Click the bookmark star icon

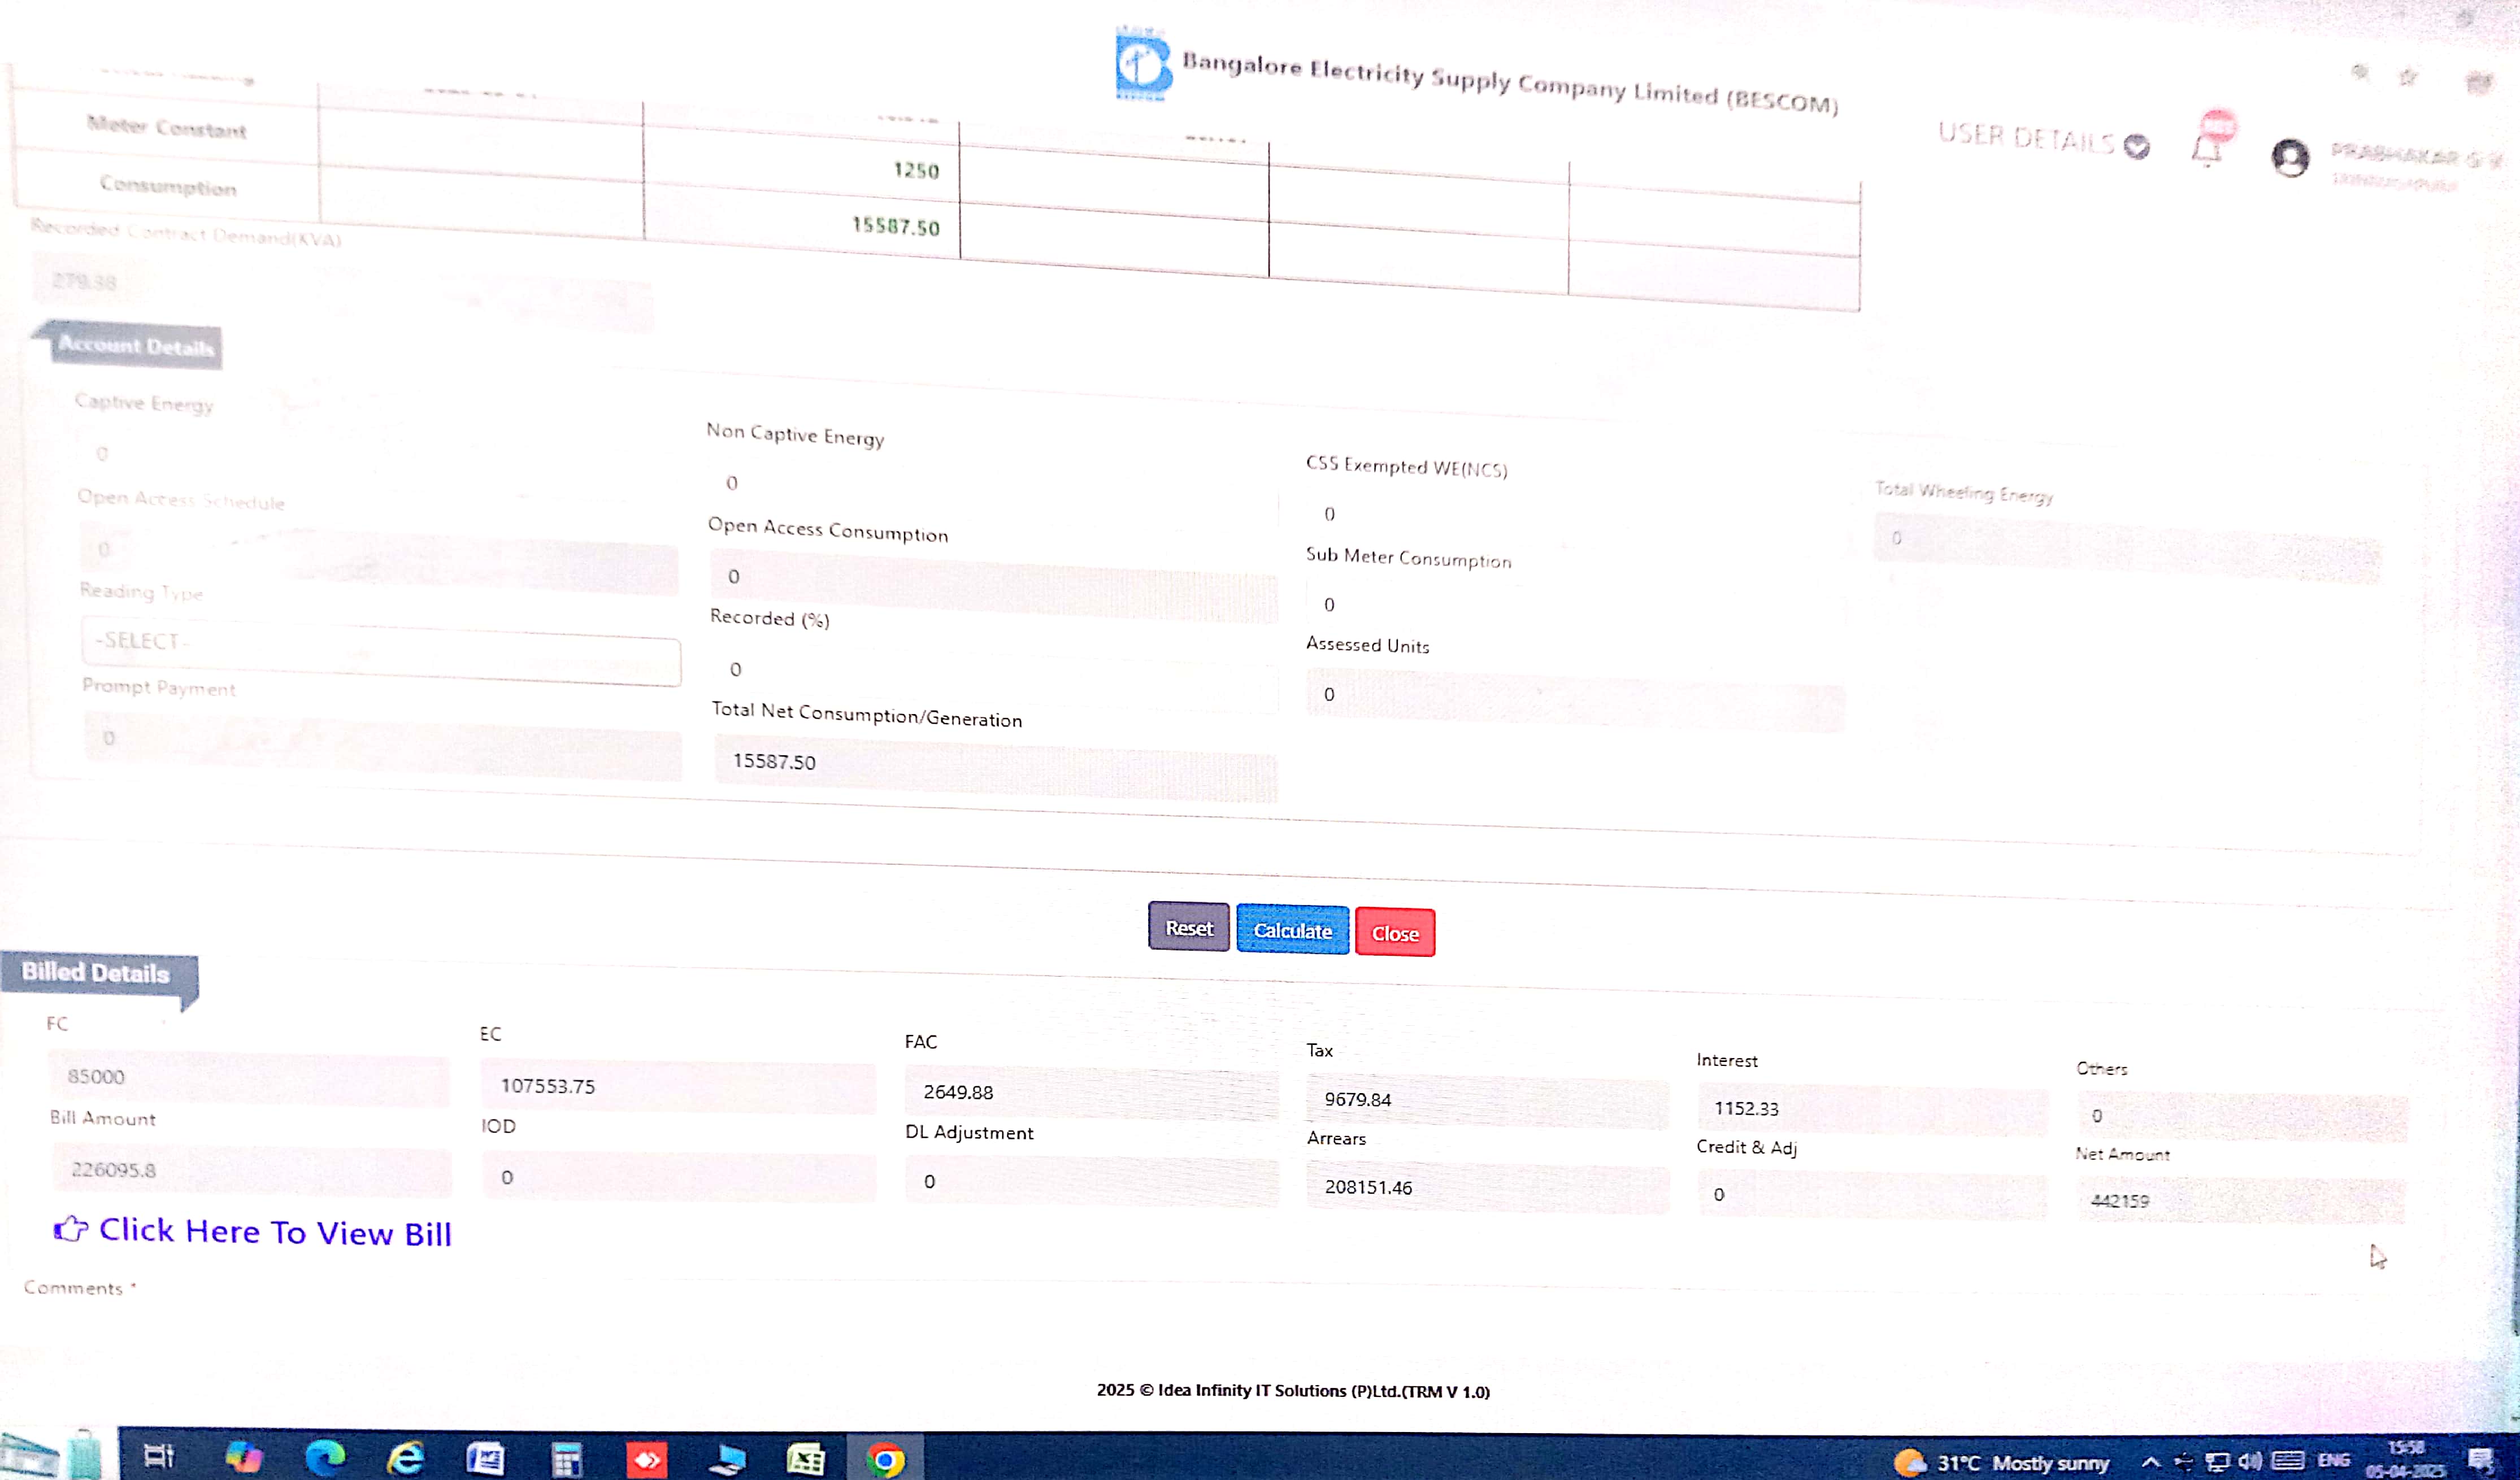click(2408, 77)
